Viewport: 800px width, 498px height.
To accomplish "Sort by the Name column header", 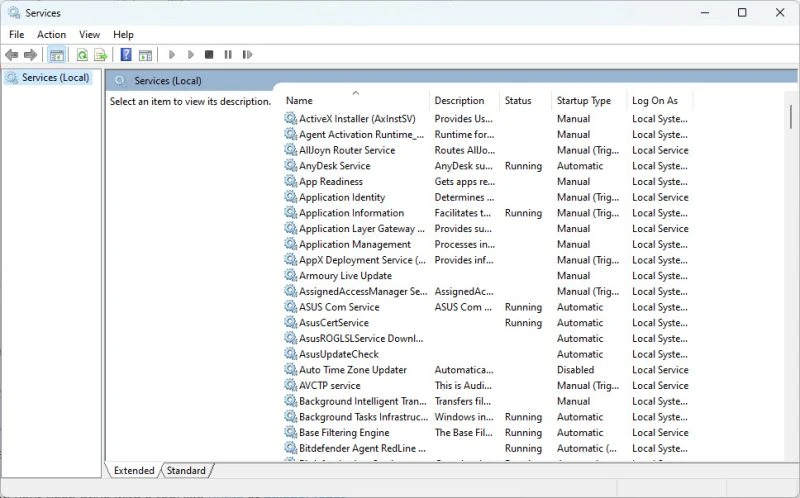I will click(x=356, y=101).
